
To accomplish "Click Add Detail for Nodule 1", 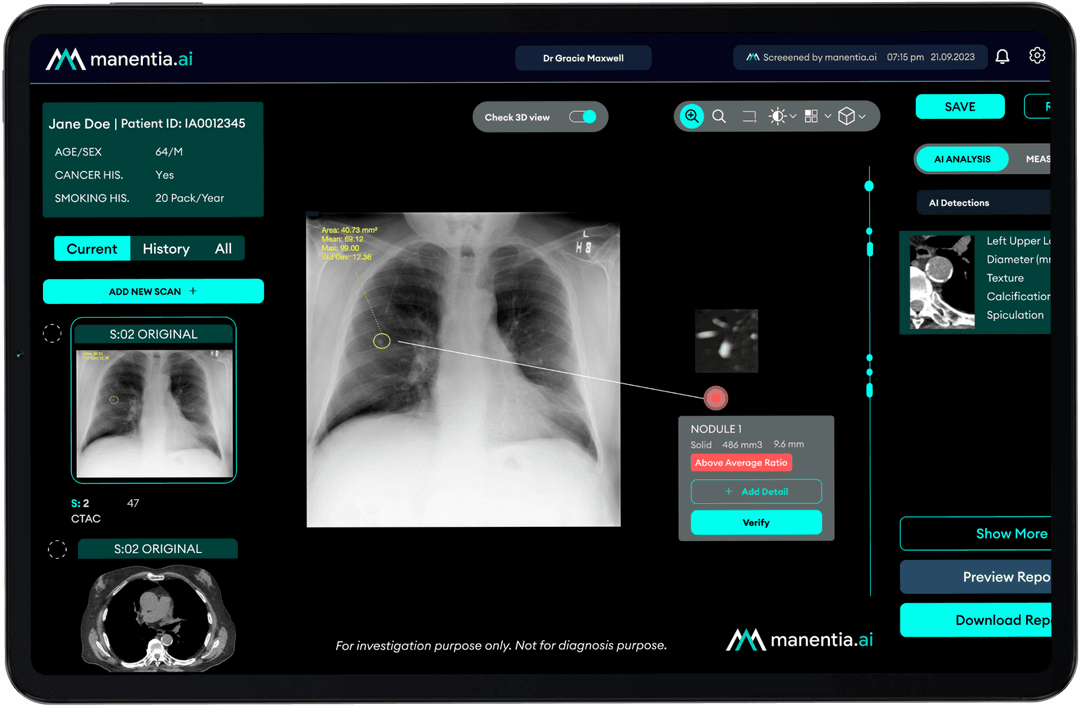I will click(756, 491).
